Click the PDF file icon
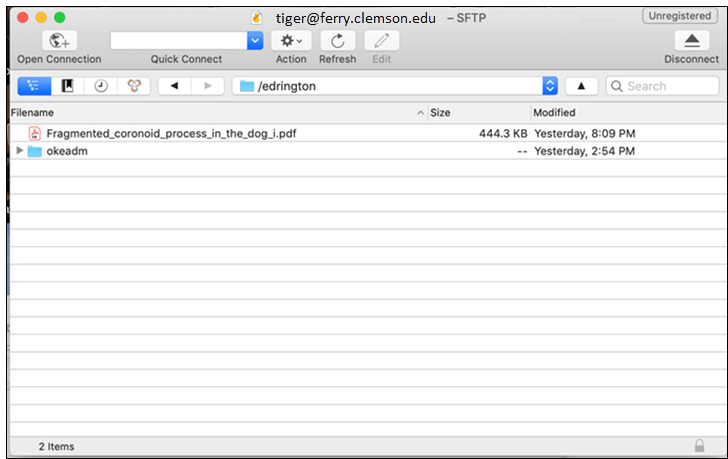728x459 pixels. click(x=34, y=133)
